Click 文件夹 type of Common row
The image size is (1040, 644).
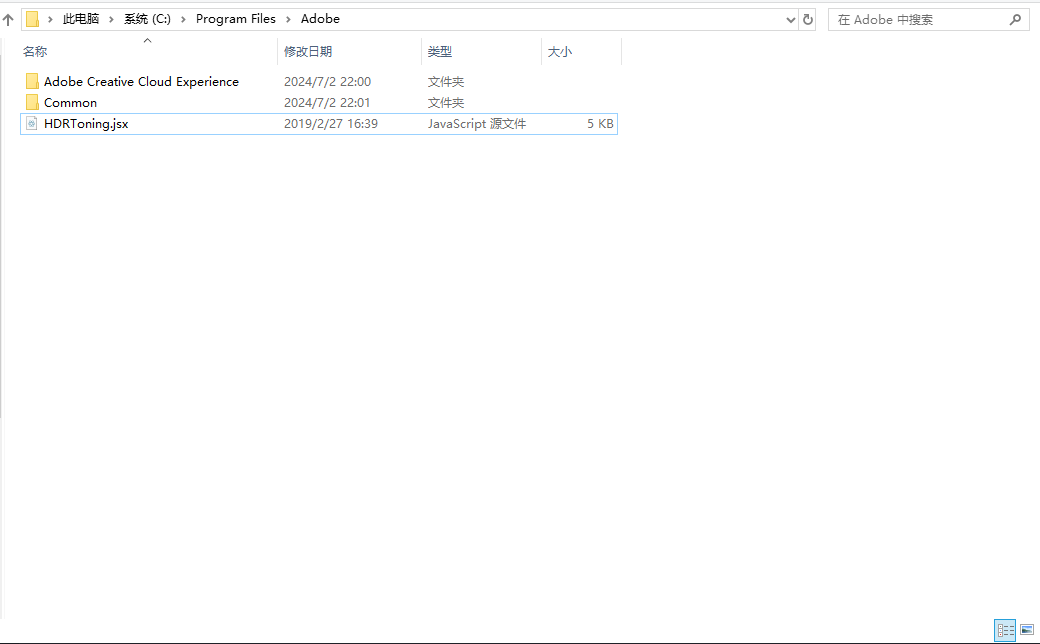[446, 103]
